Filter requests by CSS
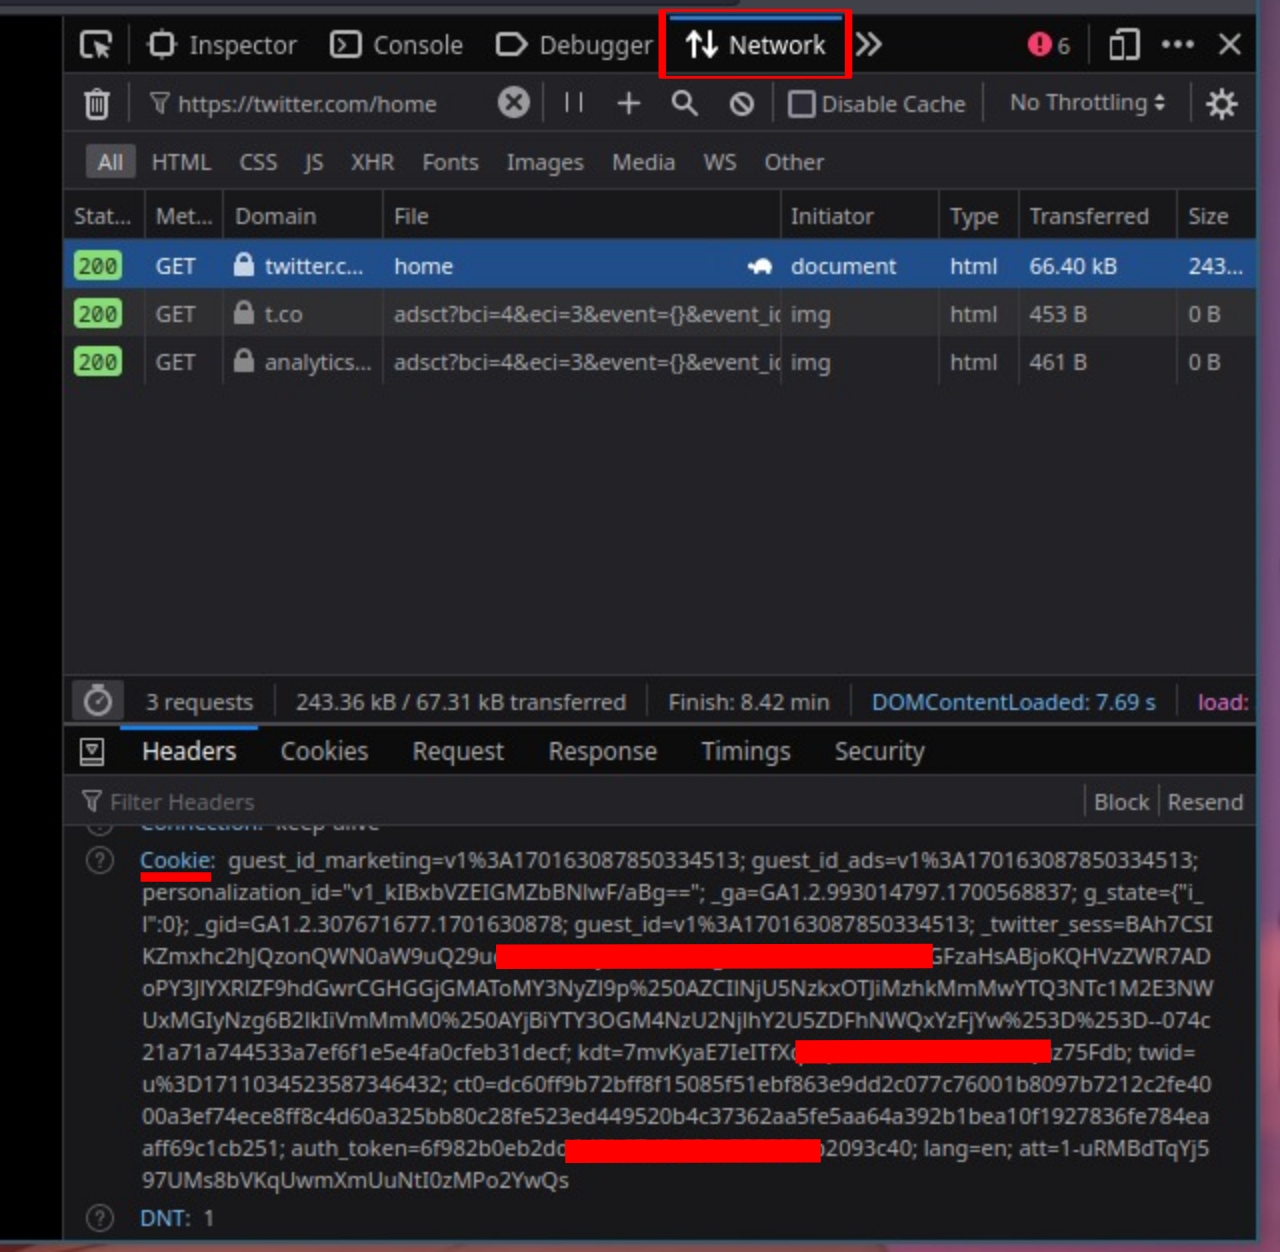 click(258, 162)
